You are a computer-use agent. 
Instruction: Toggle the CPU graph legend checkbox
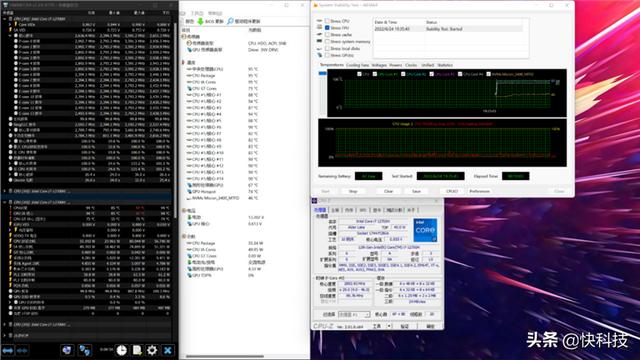coord(359,74)
